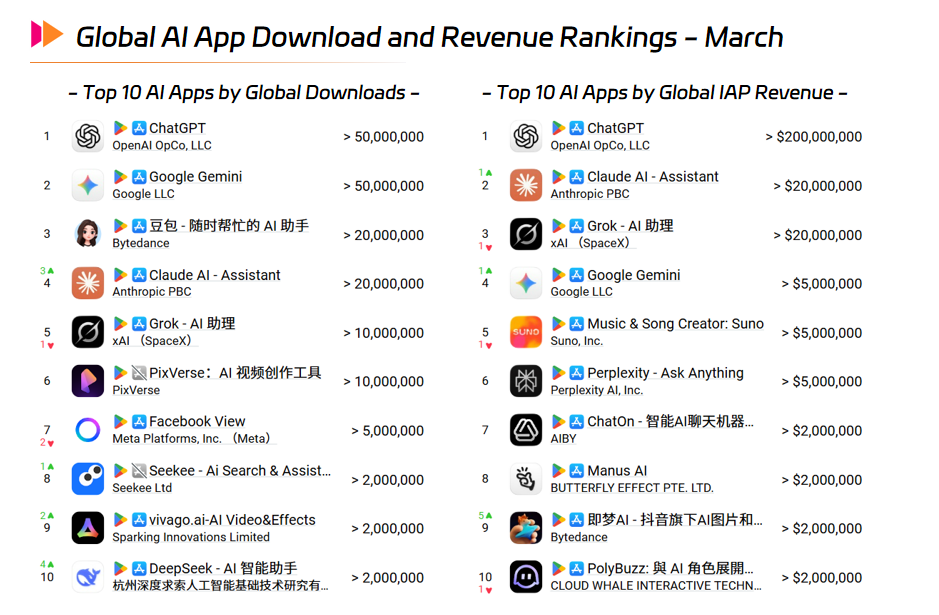939x615 pixels.
Task: Select the Top 10 Global Downloads heading
Action: [243, 92]
